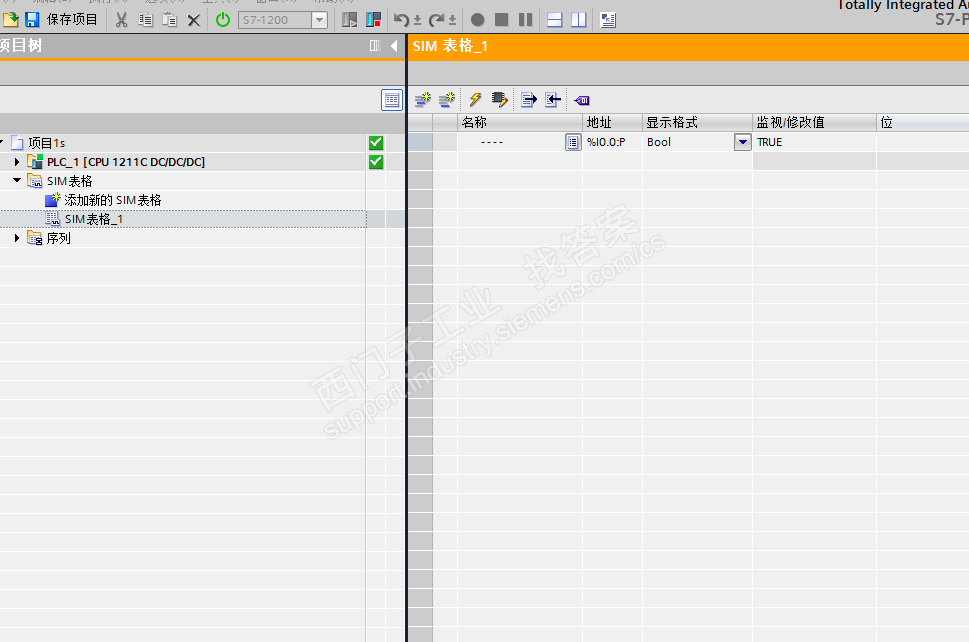Split editor area horizontally
Image resolution: width=969 pixels, height=642 pixels.
[x=555, y=20]
